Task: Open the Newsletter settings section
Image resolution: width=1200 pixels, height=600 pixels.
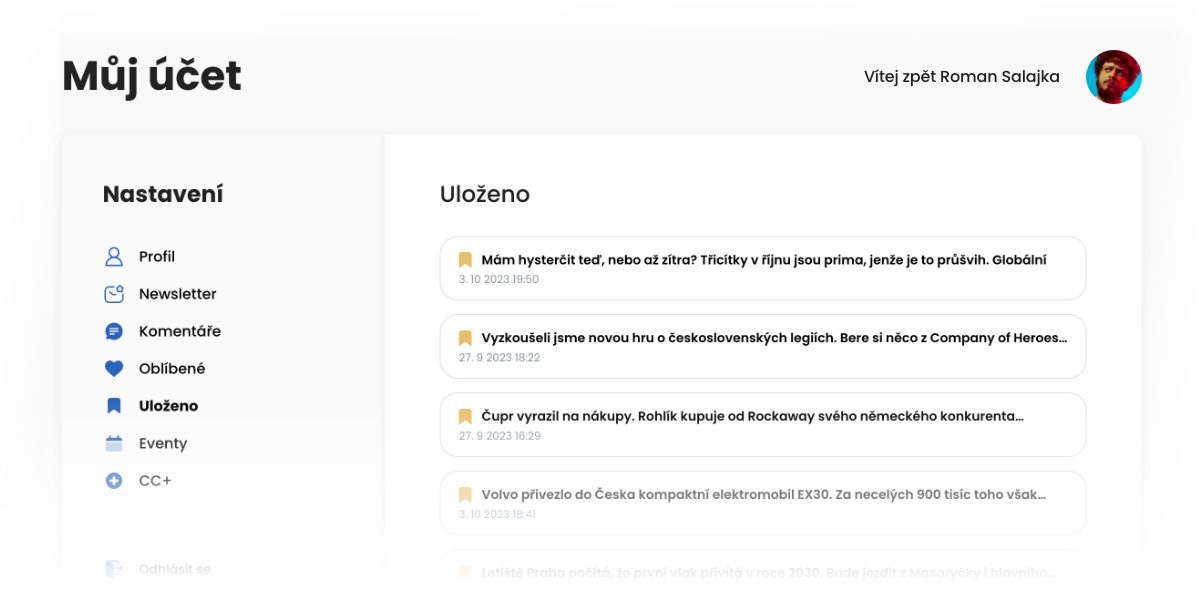Action: click(x=178, y=294)
